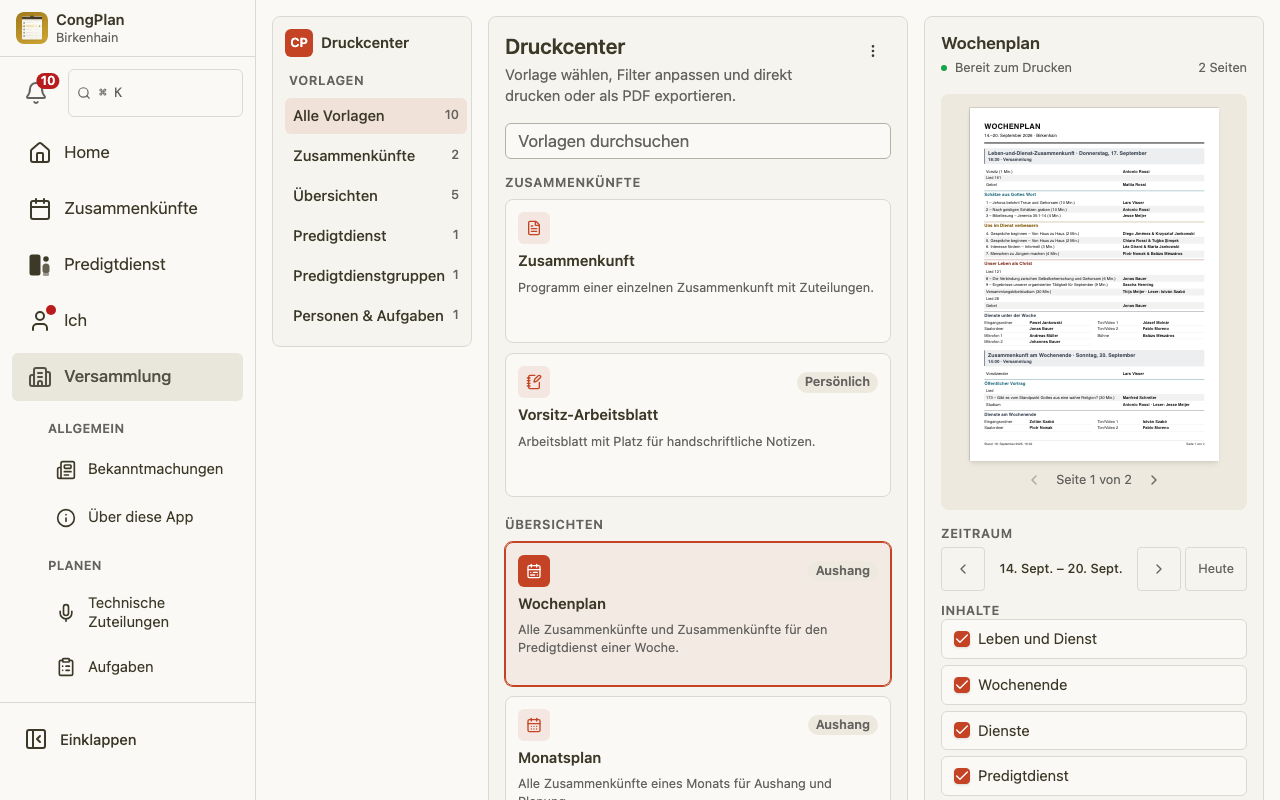Select the Alle Vorlagen category
This screenshot has height=800, width=1280.
coord(376,116)
